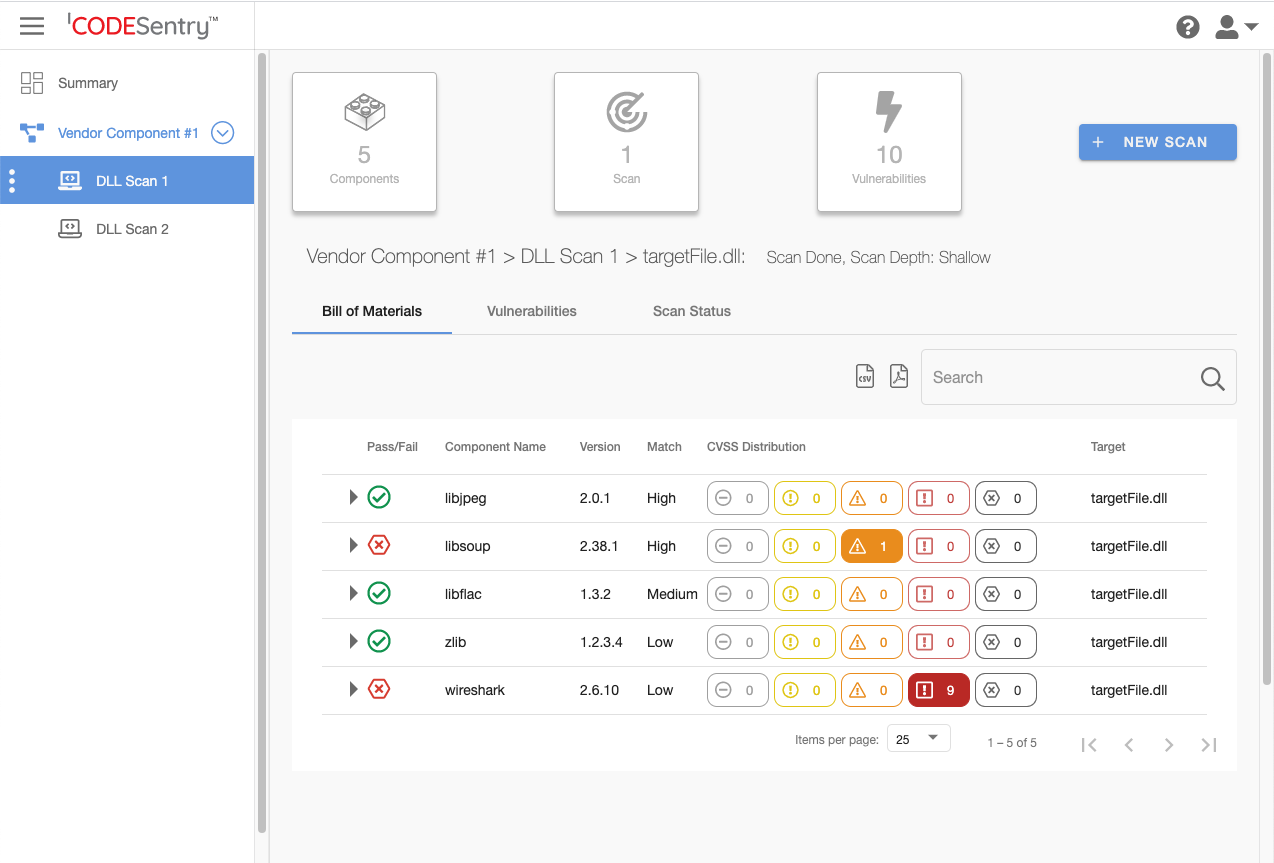The image size is (1274, 863).
Task: Switch to the Vulnerabilities tab
Action: click(x=531, y=311)
